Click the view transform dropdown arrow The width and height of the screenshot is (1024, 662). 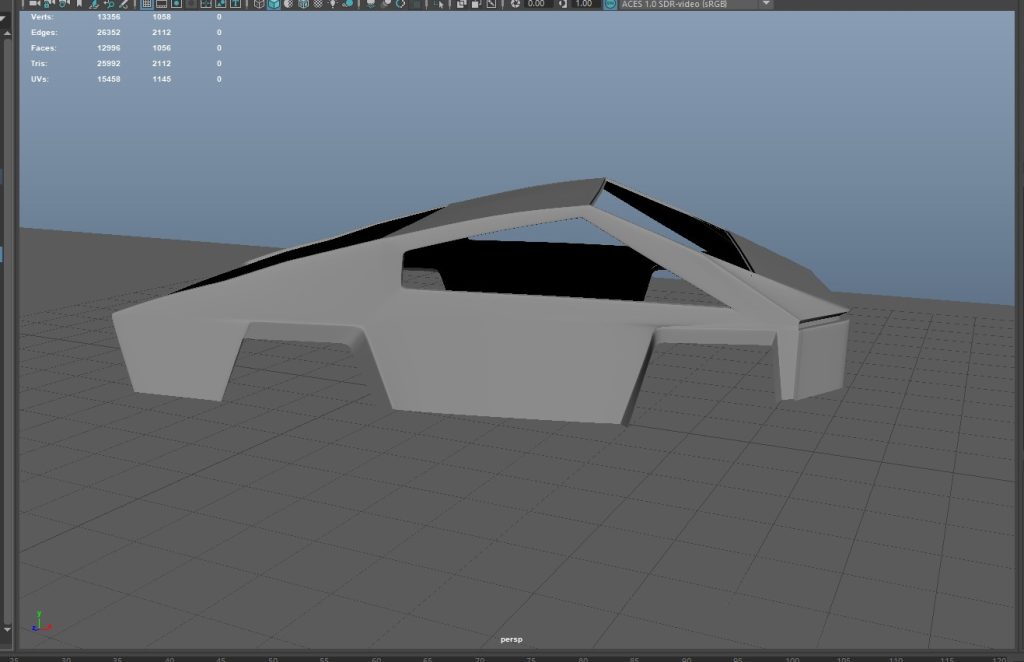point(767,4)
